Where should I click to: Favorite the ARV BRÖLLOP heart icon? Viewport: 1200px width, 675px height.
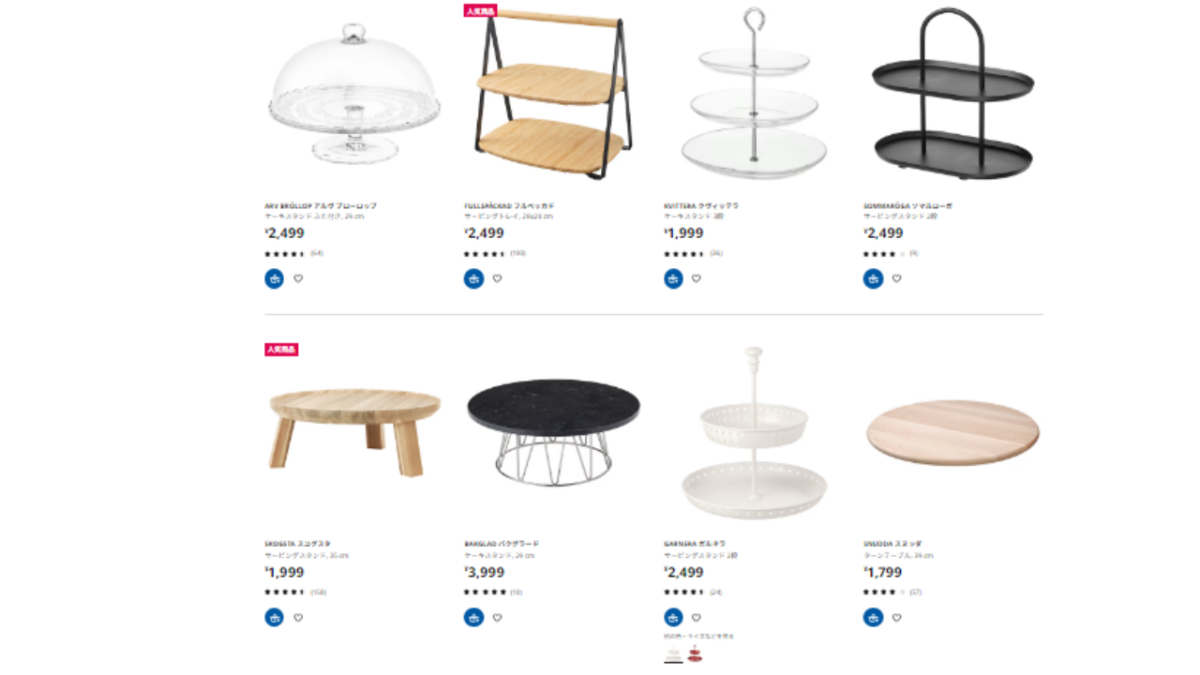point(298,279)
